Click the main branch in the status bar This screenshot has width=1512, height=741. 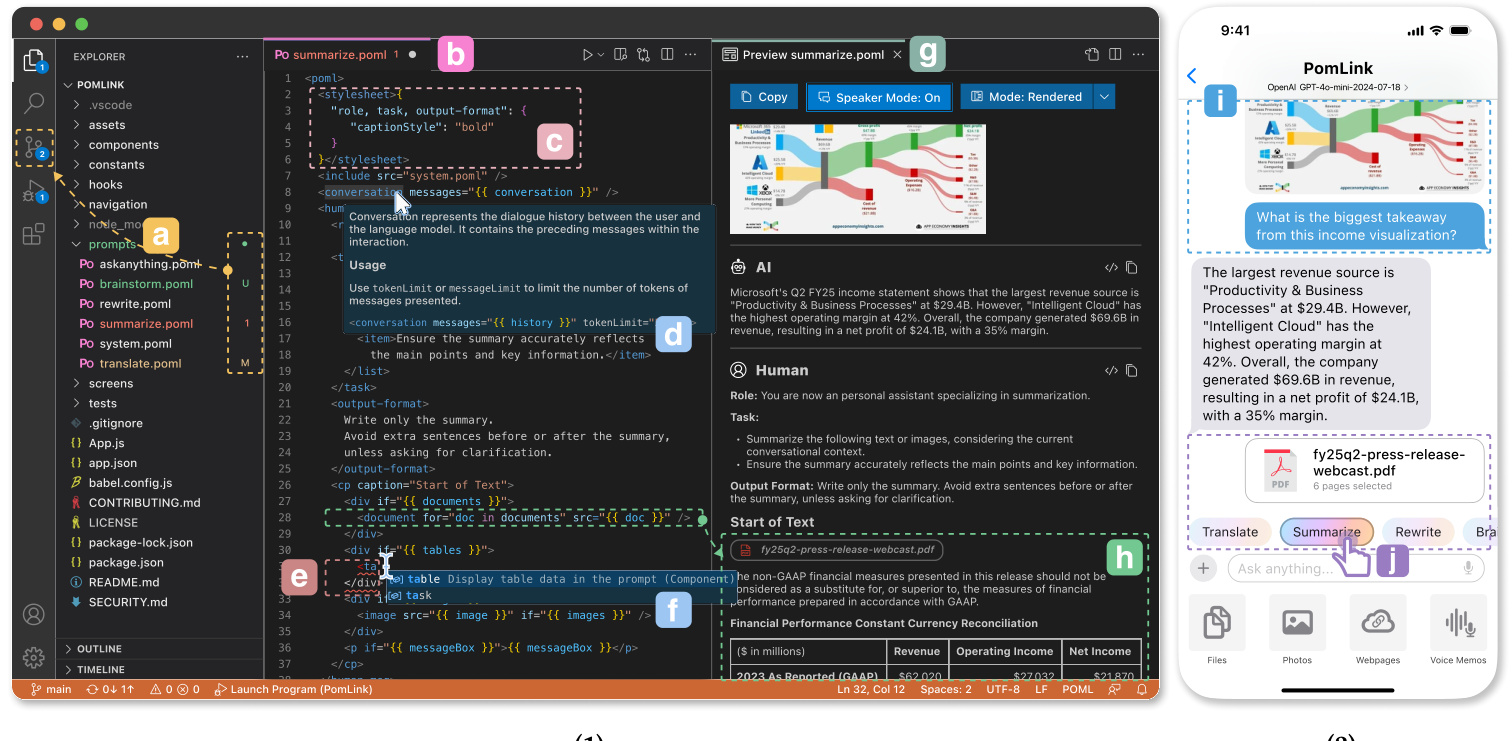(51, 689)
